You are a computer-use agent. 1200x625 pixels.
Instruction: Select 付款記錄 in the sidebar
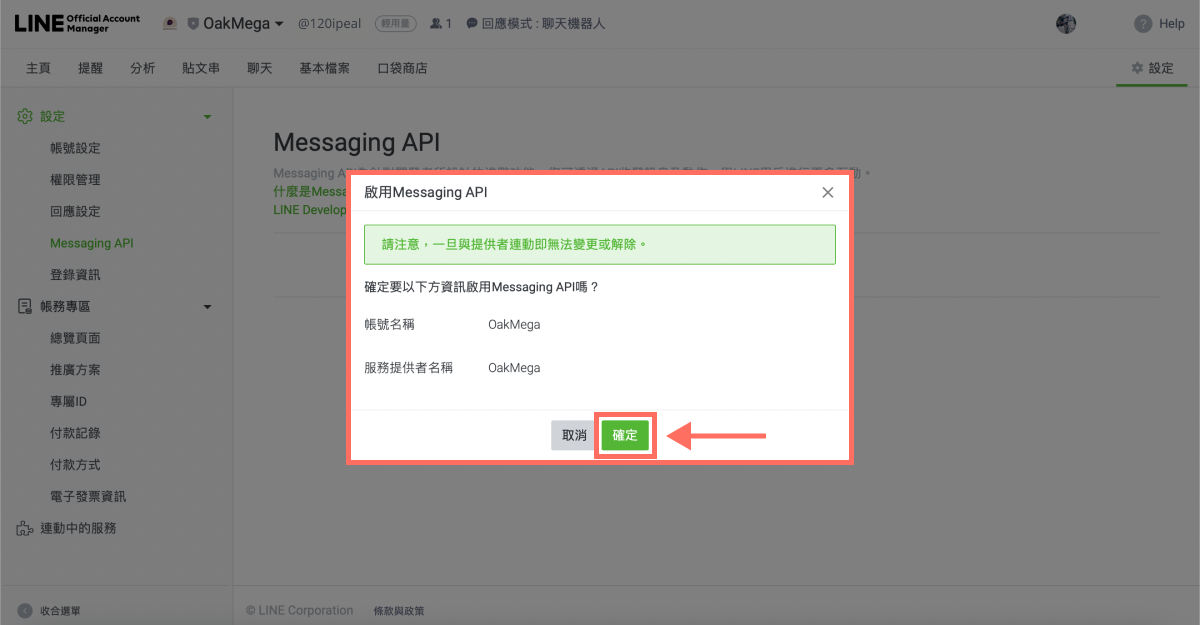(x=75, y=433)
